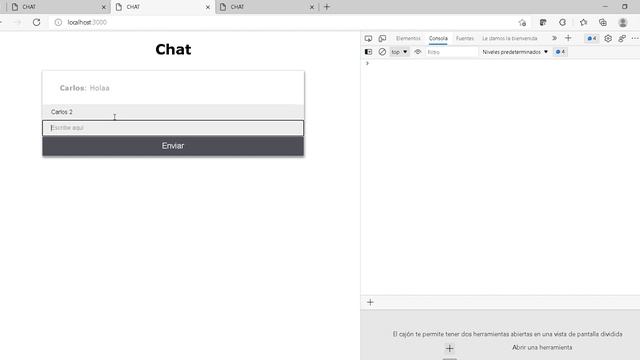Minimize the browser window

pos(605,7)
